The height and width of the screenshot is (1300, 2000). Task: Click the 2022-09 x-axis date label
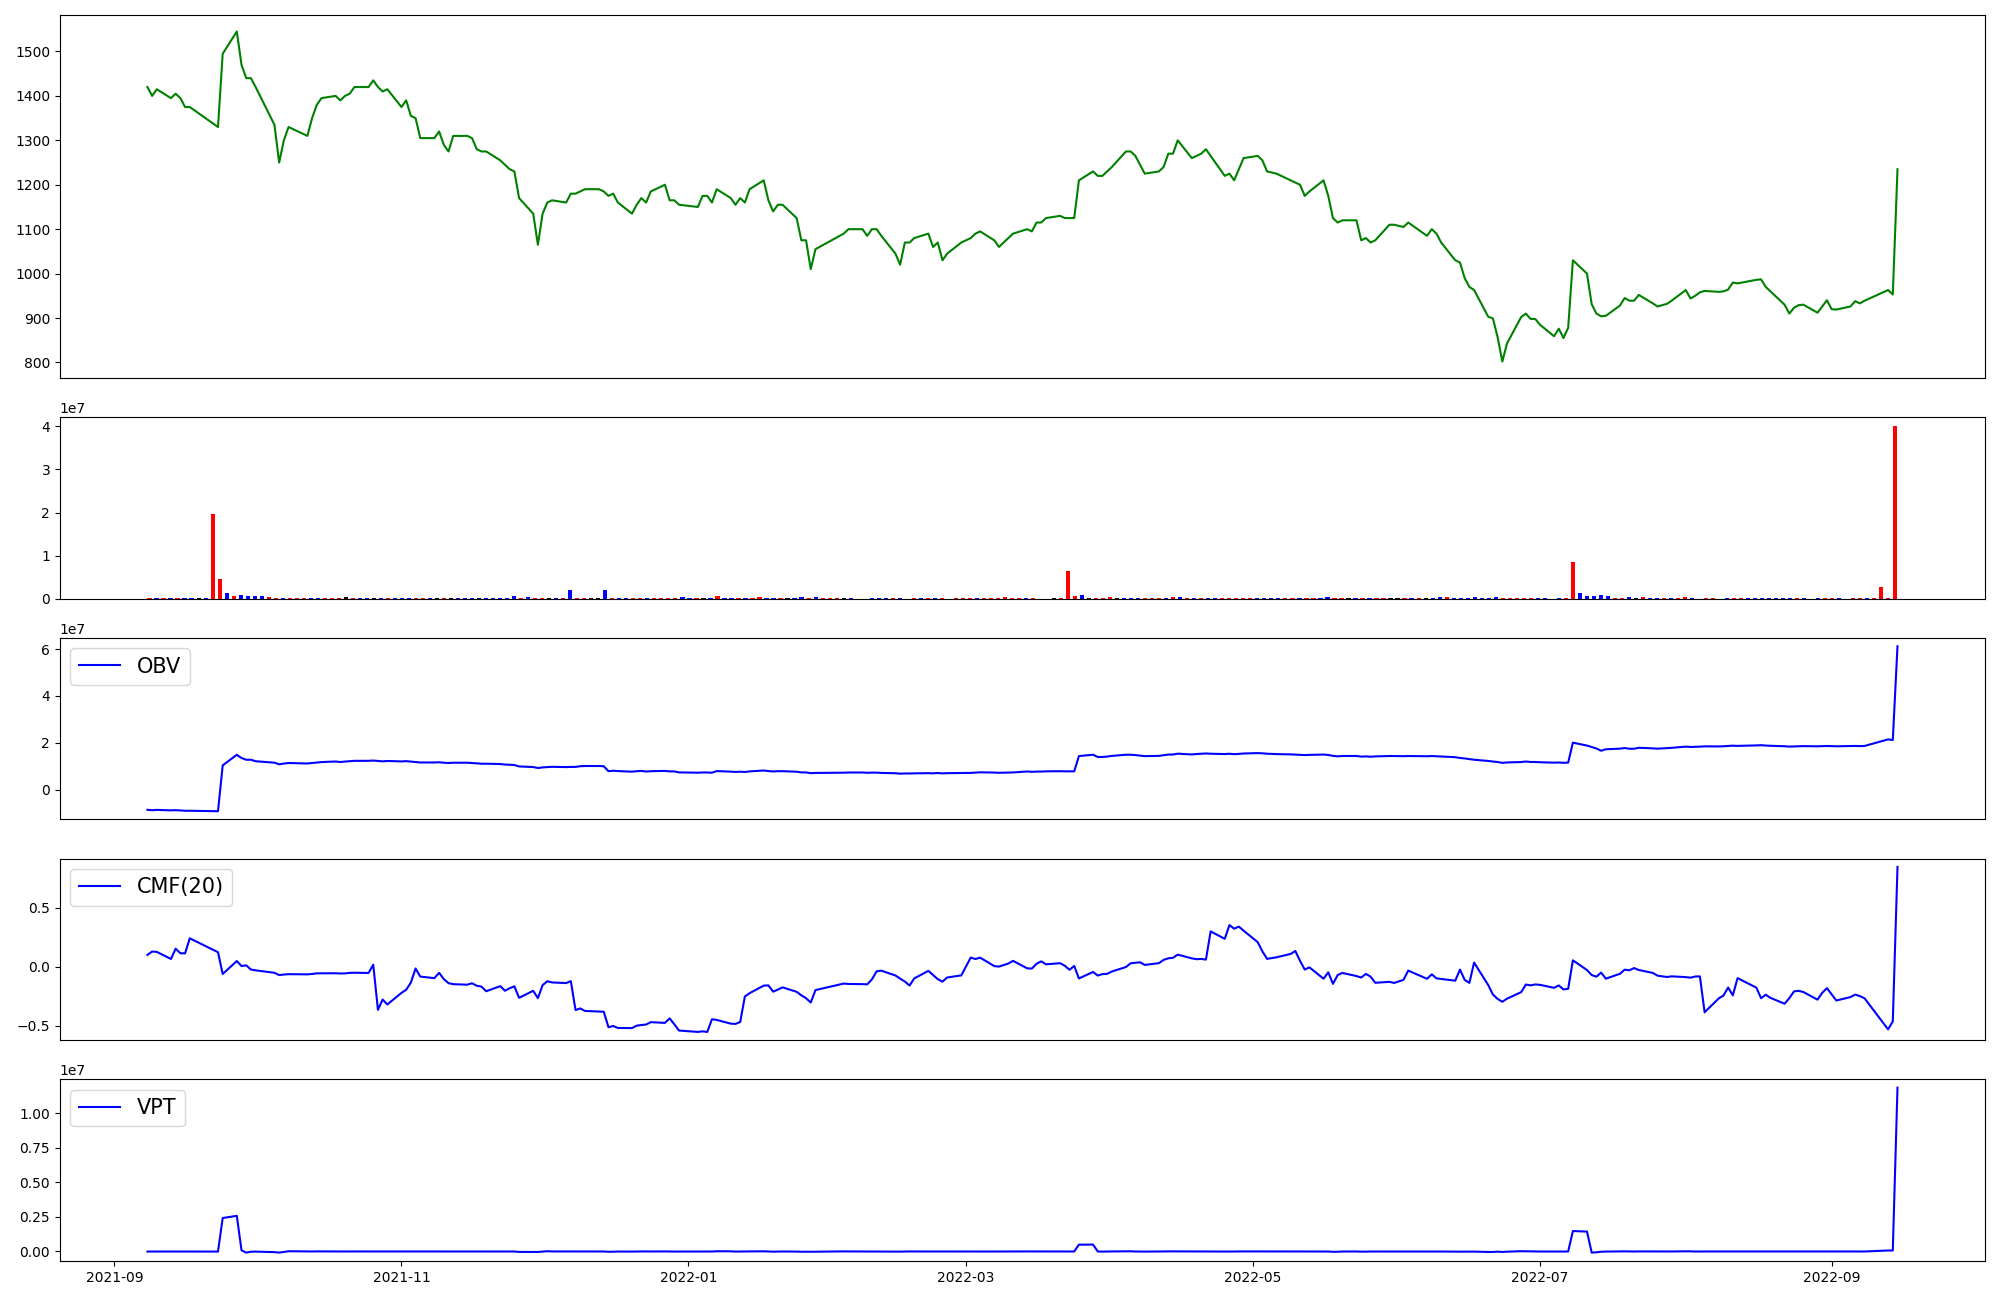(1832, 1277)
